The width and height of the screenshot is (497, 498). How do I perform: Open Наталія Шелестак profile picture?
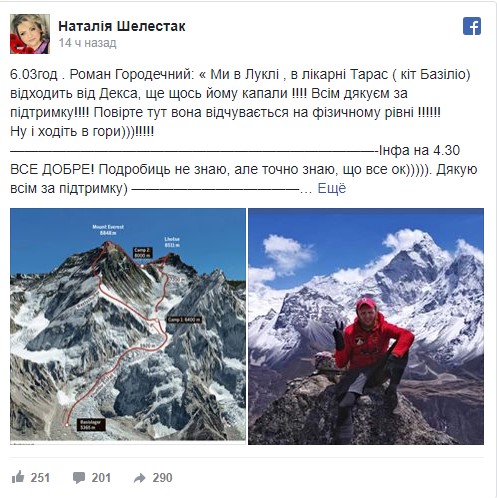point(30,34)
